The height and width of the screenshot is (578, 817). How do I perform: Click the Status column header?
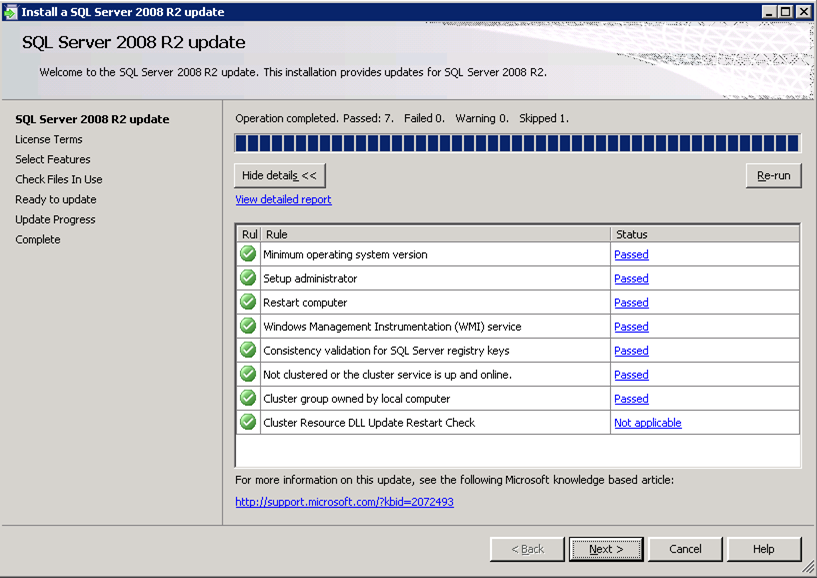[705, 234]
